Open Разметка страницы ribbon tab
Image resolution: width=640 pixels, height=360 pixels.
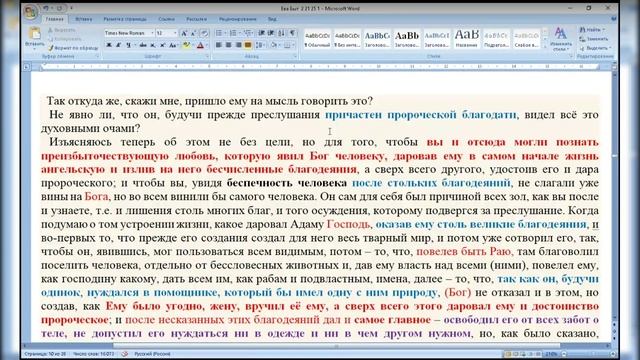(125, 19)
